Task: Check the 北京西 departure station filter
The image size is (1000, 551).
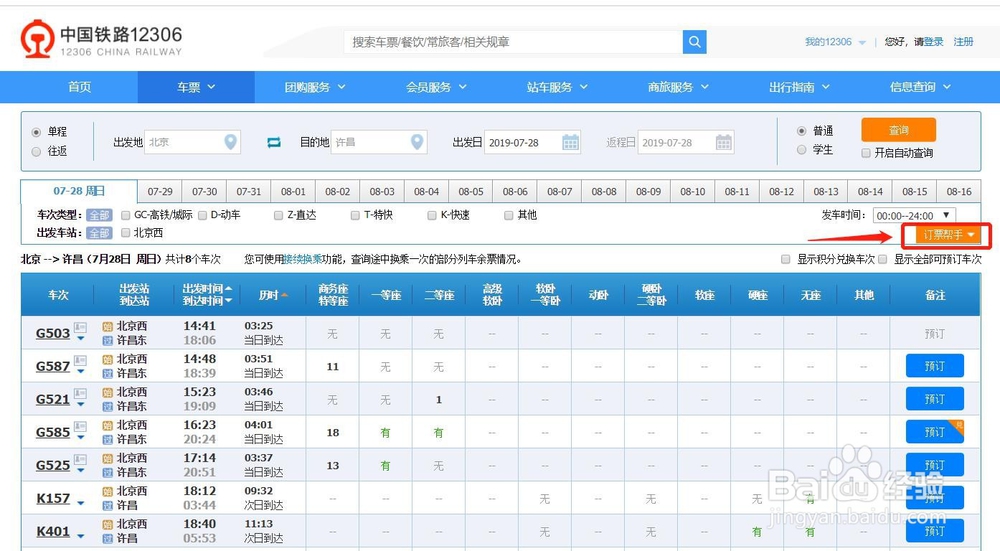Action: click(126, 233)
